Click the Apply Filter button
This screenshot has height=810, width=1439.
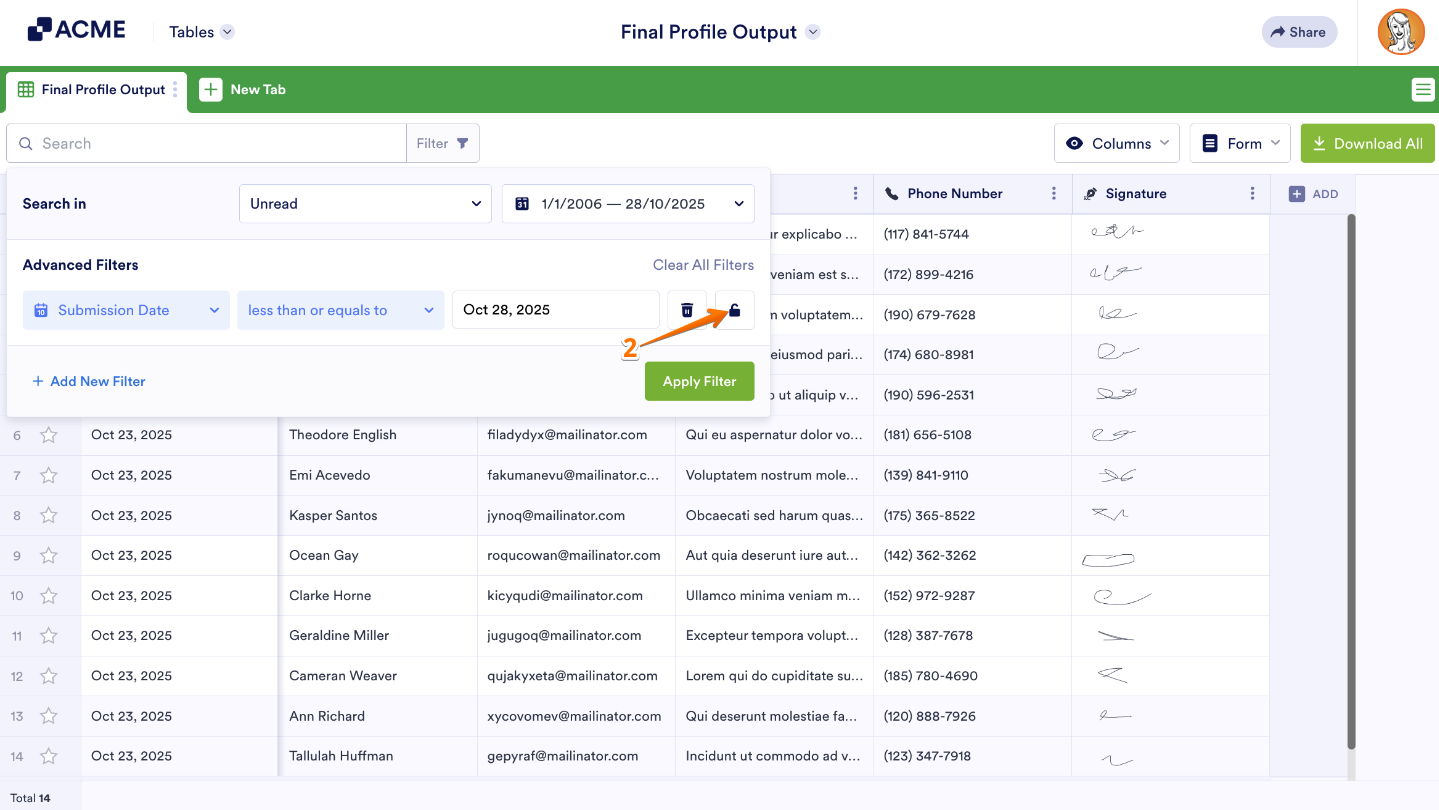(x=699, y=381)
